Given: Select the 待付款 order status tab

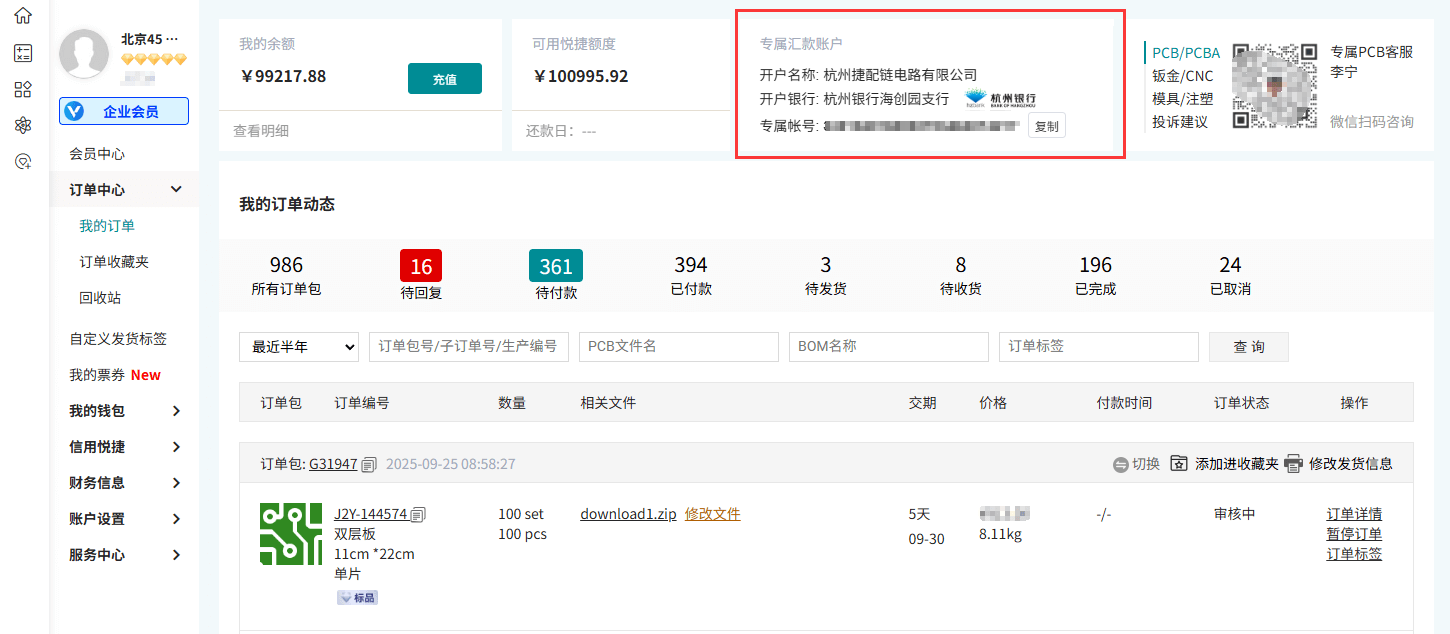Looking at the screenshot, I should [556, 275].
